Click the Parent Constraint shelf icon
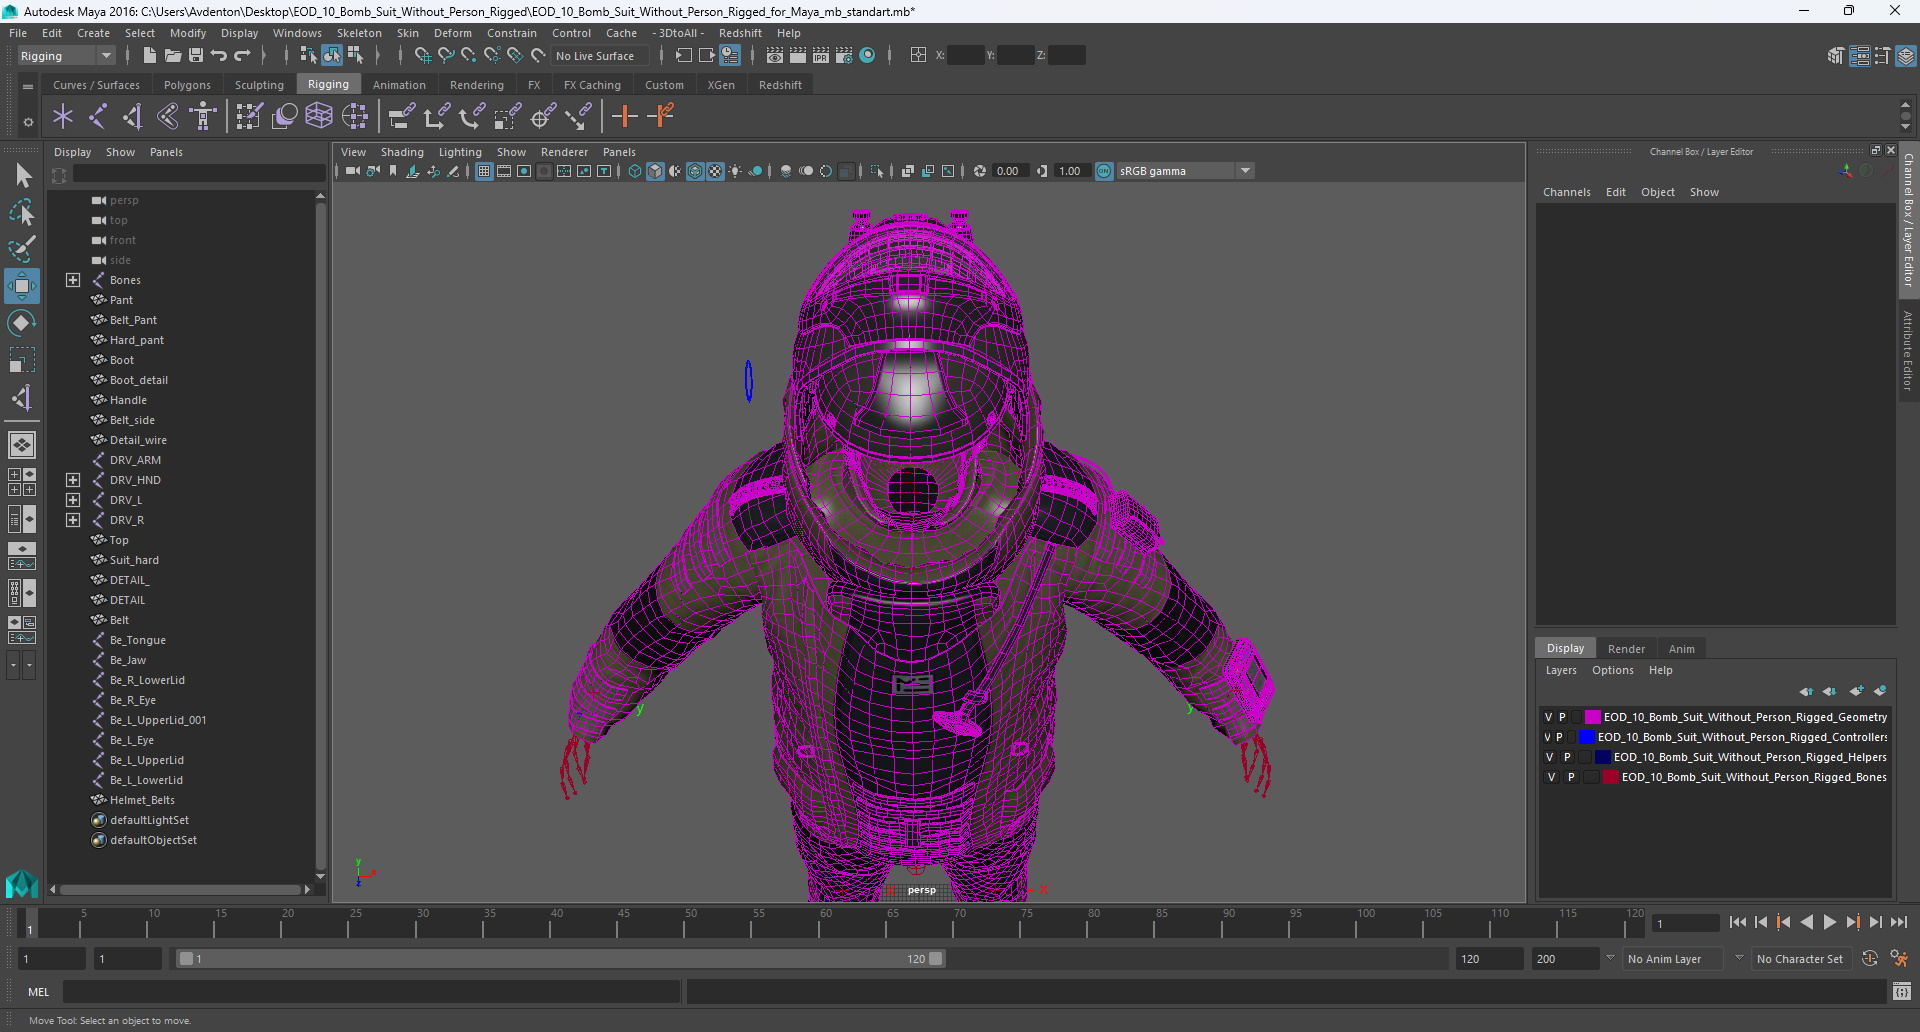1920x1032 pixels. pos(401,117)
